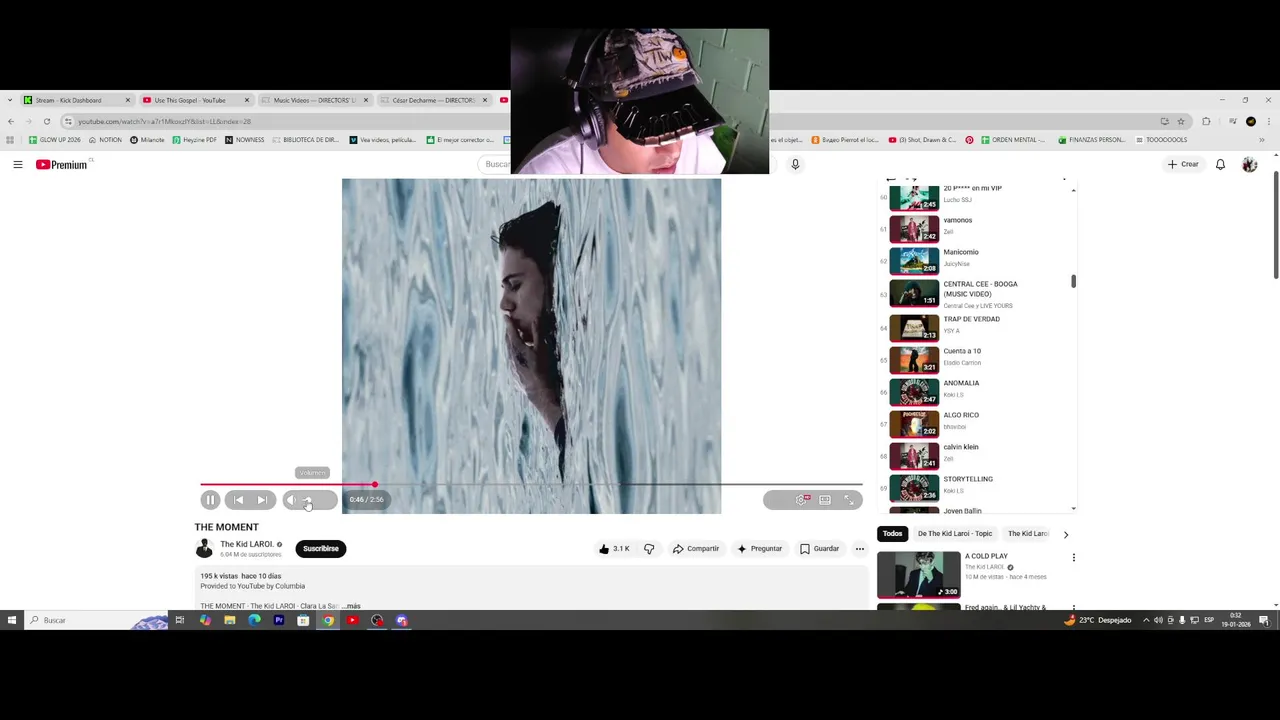Open the player settings gear icon

click(801, 500)
